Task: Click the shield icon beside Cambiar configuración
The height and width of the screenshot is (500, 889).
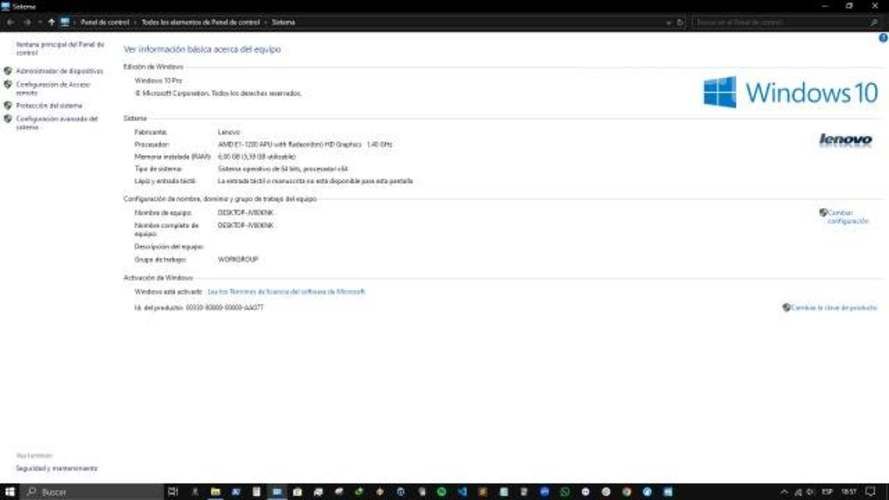Action: pos(823,212)
